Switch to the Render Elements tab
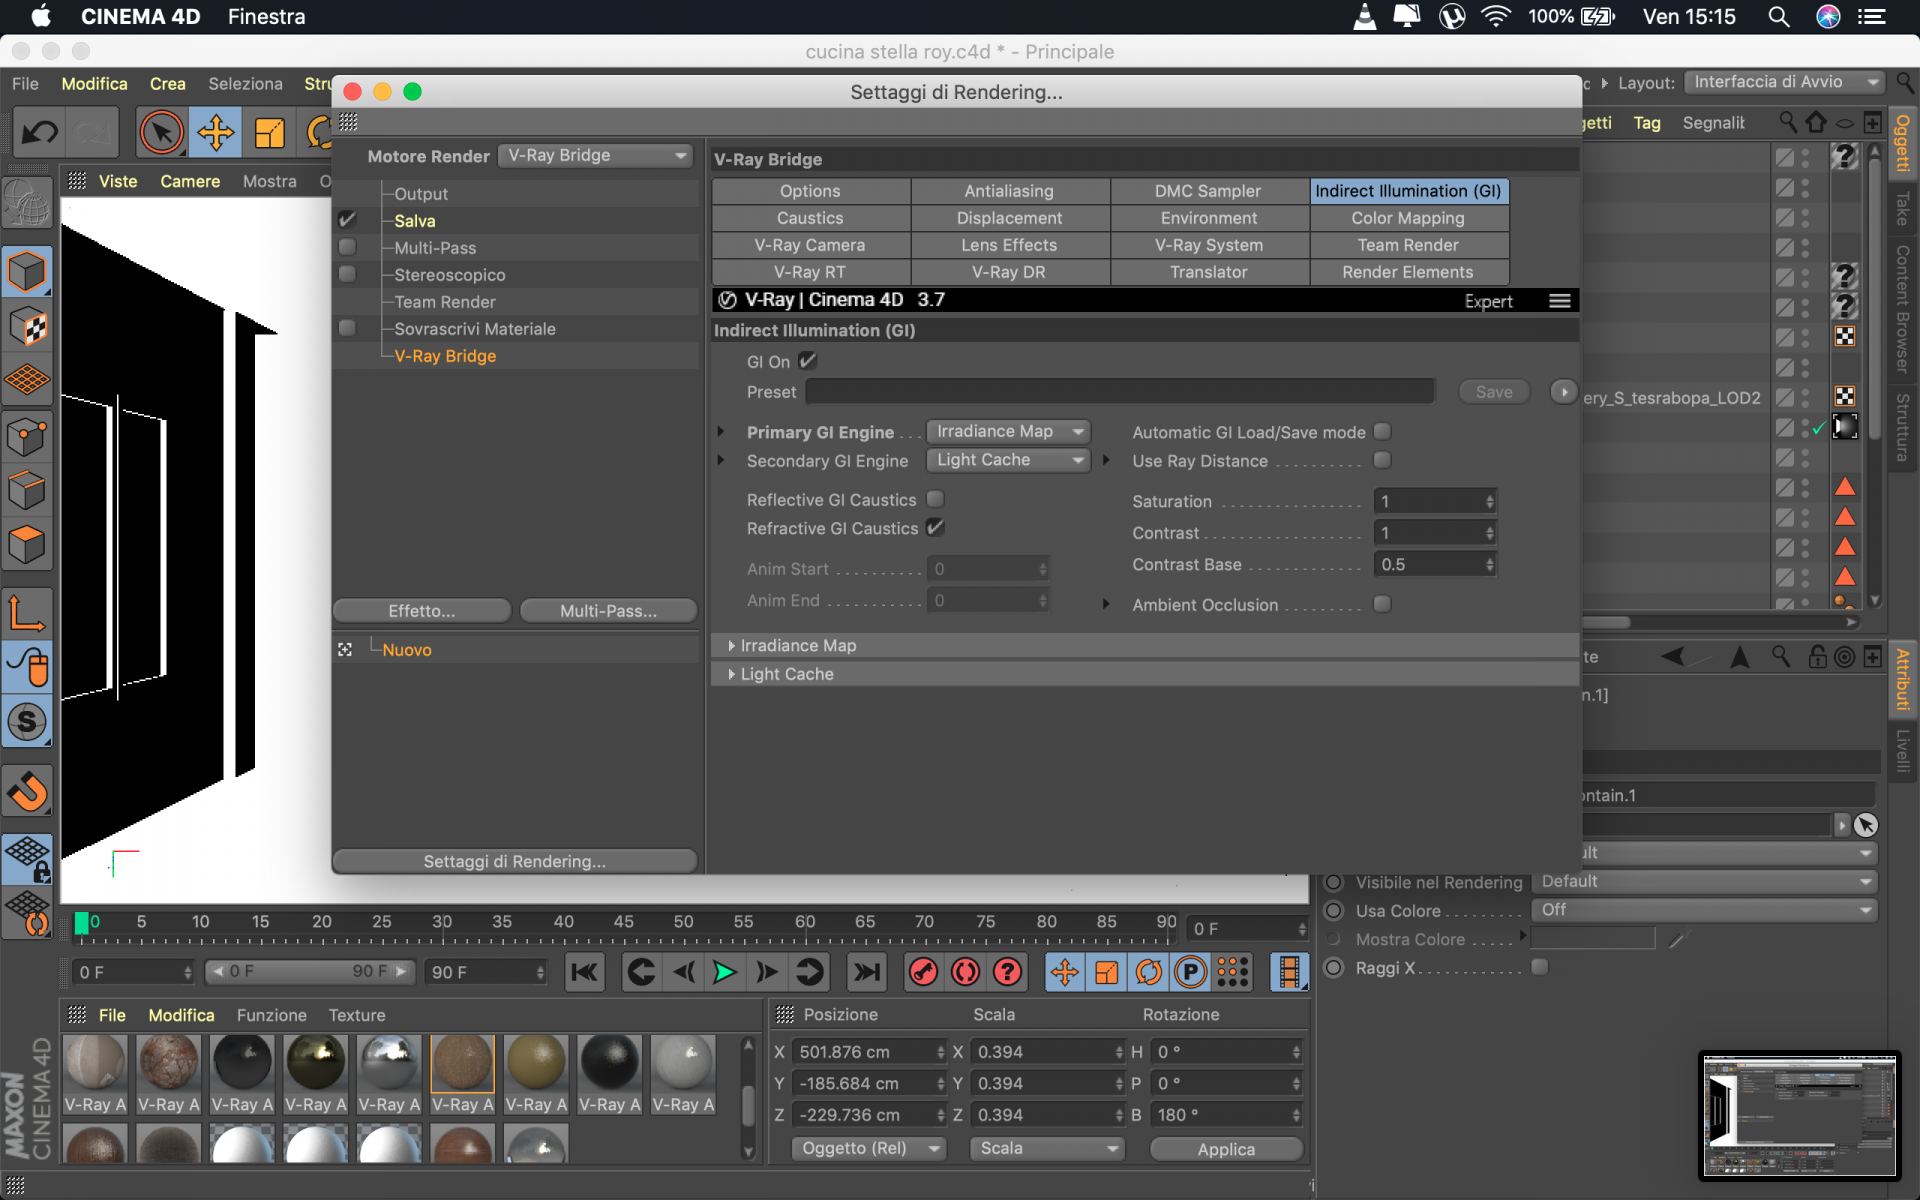The image size is (1920, 1200). (x=1408, y=272)
